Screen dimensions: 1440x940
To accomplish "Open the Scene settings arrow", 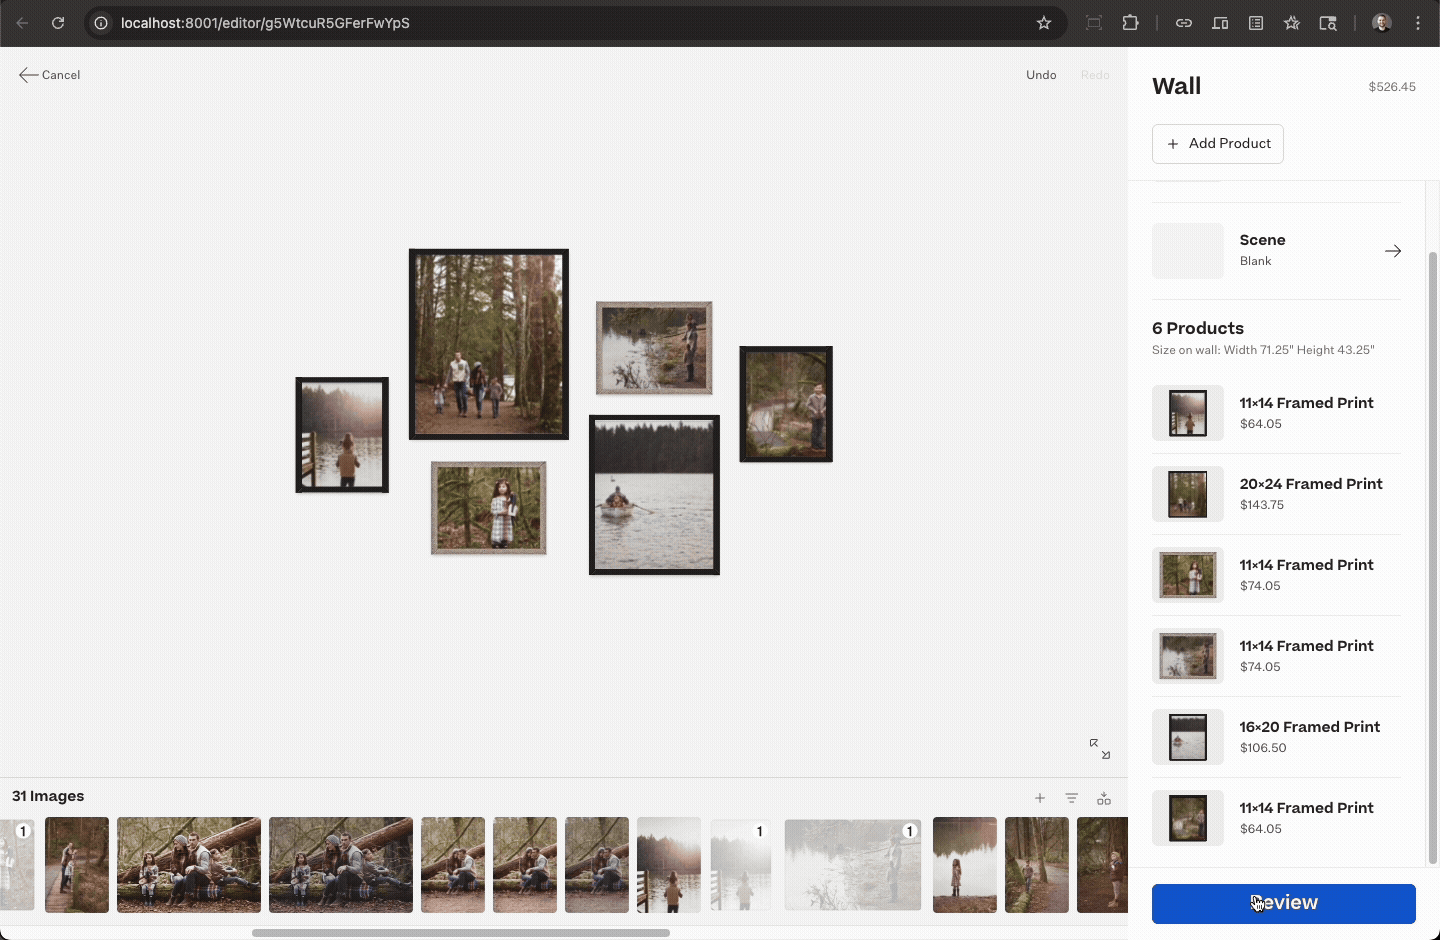I will click(x=1392, y=251).
